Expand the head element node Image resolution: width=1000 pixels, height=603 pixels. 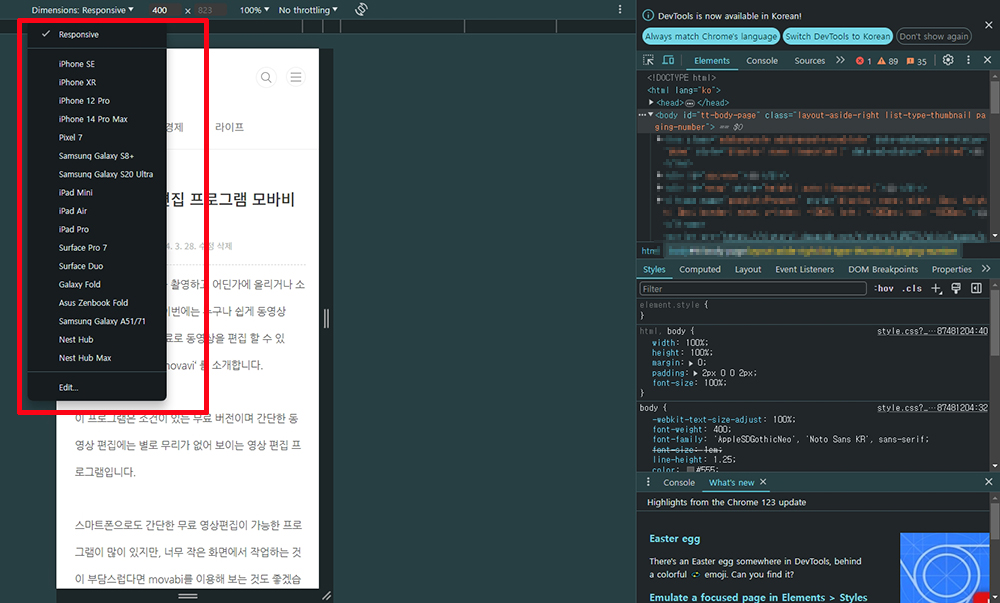[651, 102]
